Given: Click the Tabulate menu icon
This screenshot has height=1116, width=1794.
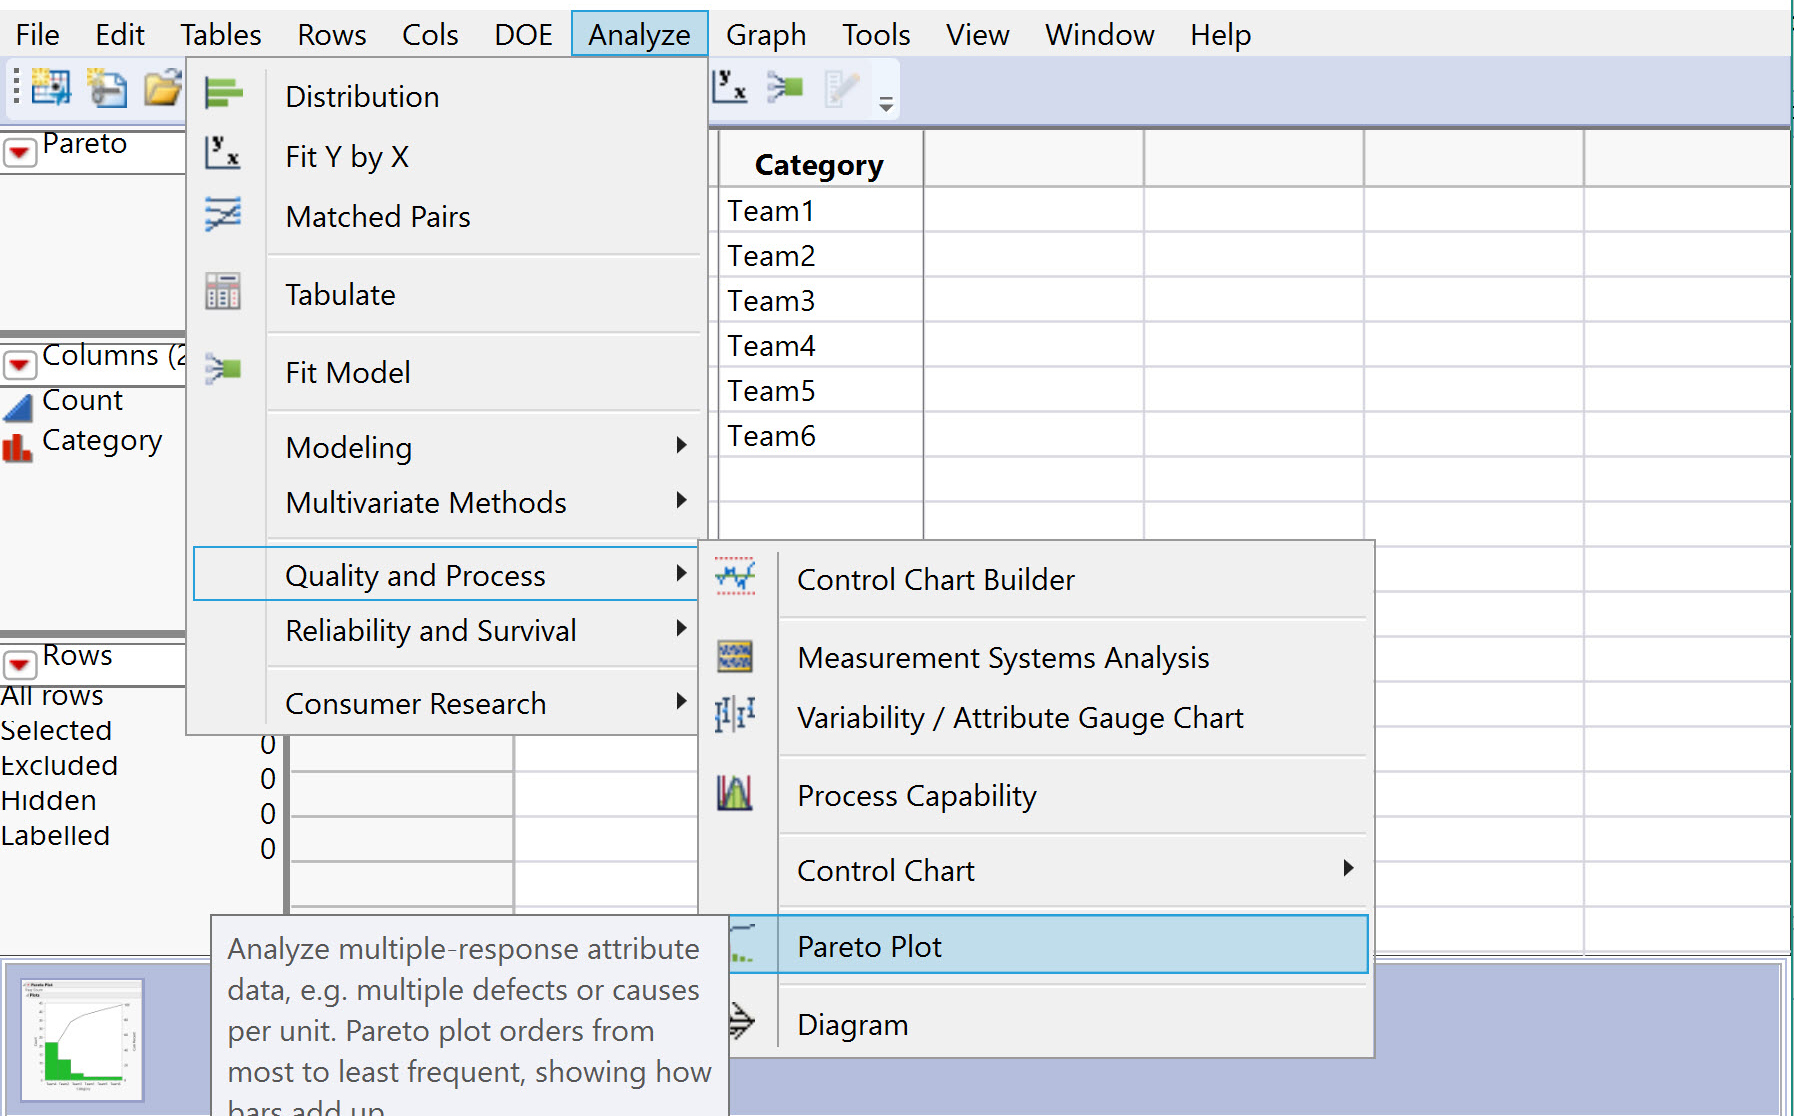Looking at the screenshot, I should coord(223,291).
